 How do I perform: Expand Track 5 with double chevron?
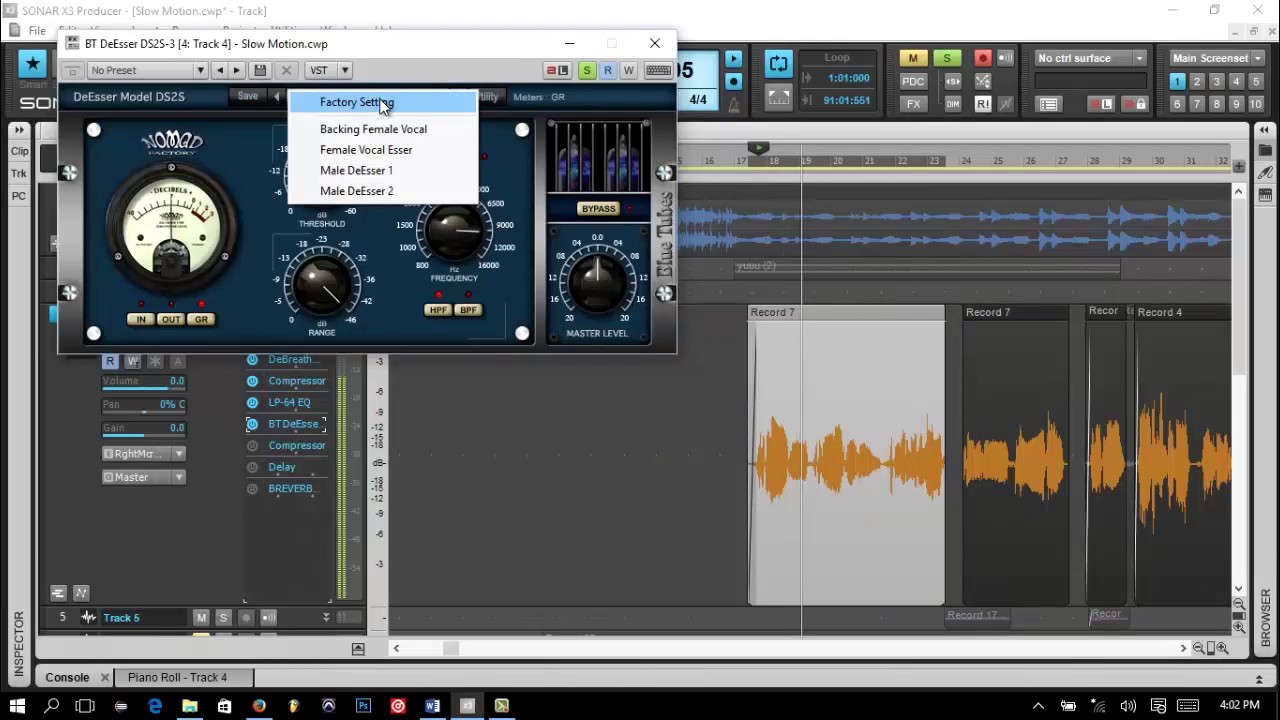coord(326,618)
